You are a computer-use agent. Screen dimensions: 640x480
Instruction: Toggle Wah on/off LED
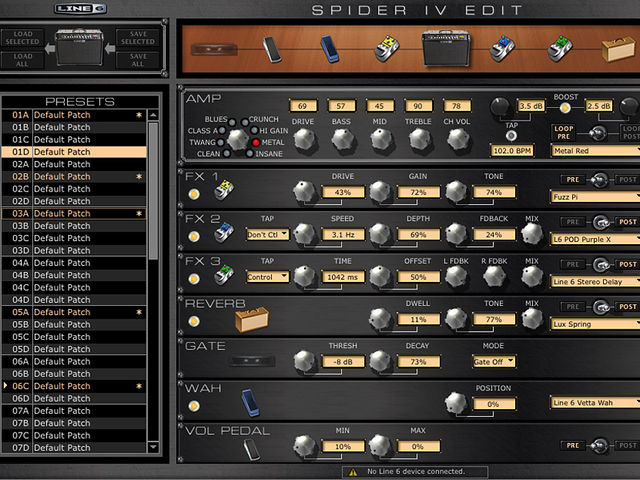[x=194, y=406]
